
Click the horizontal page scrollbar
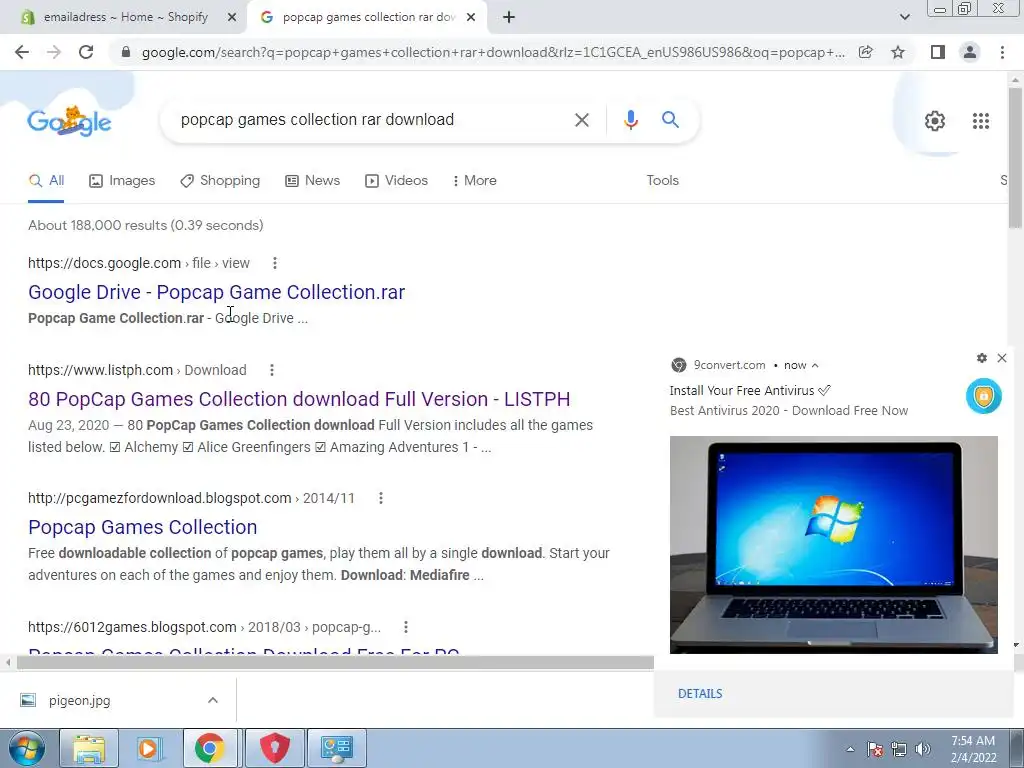pyautogui.click(x=335, y=663)
